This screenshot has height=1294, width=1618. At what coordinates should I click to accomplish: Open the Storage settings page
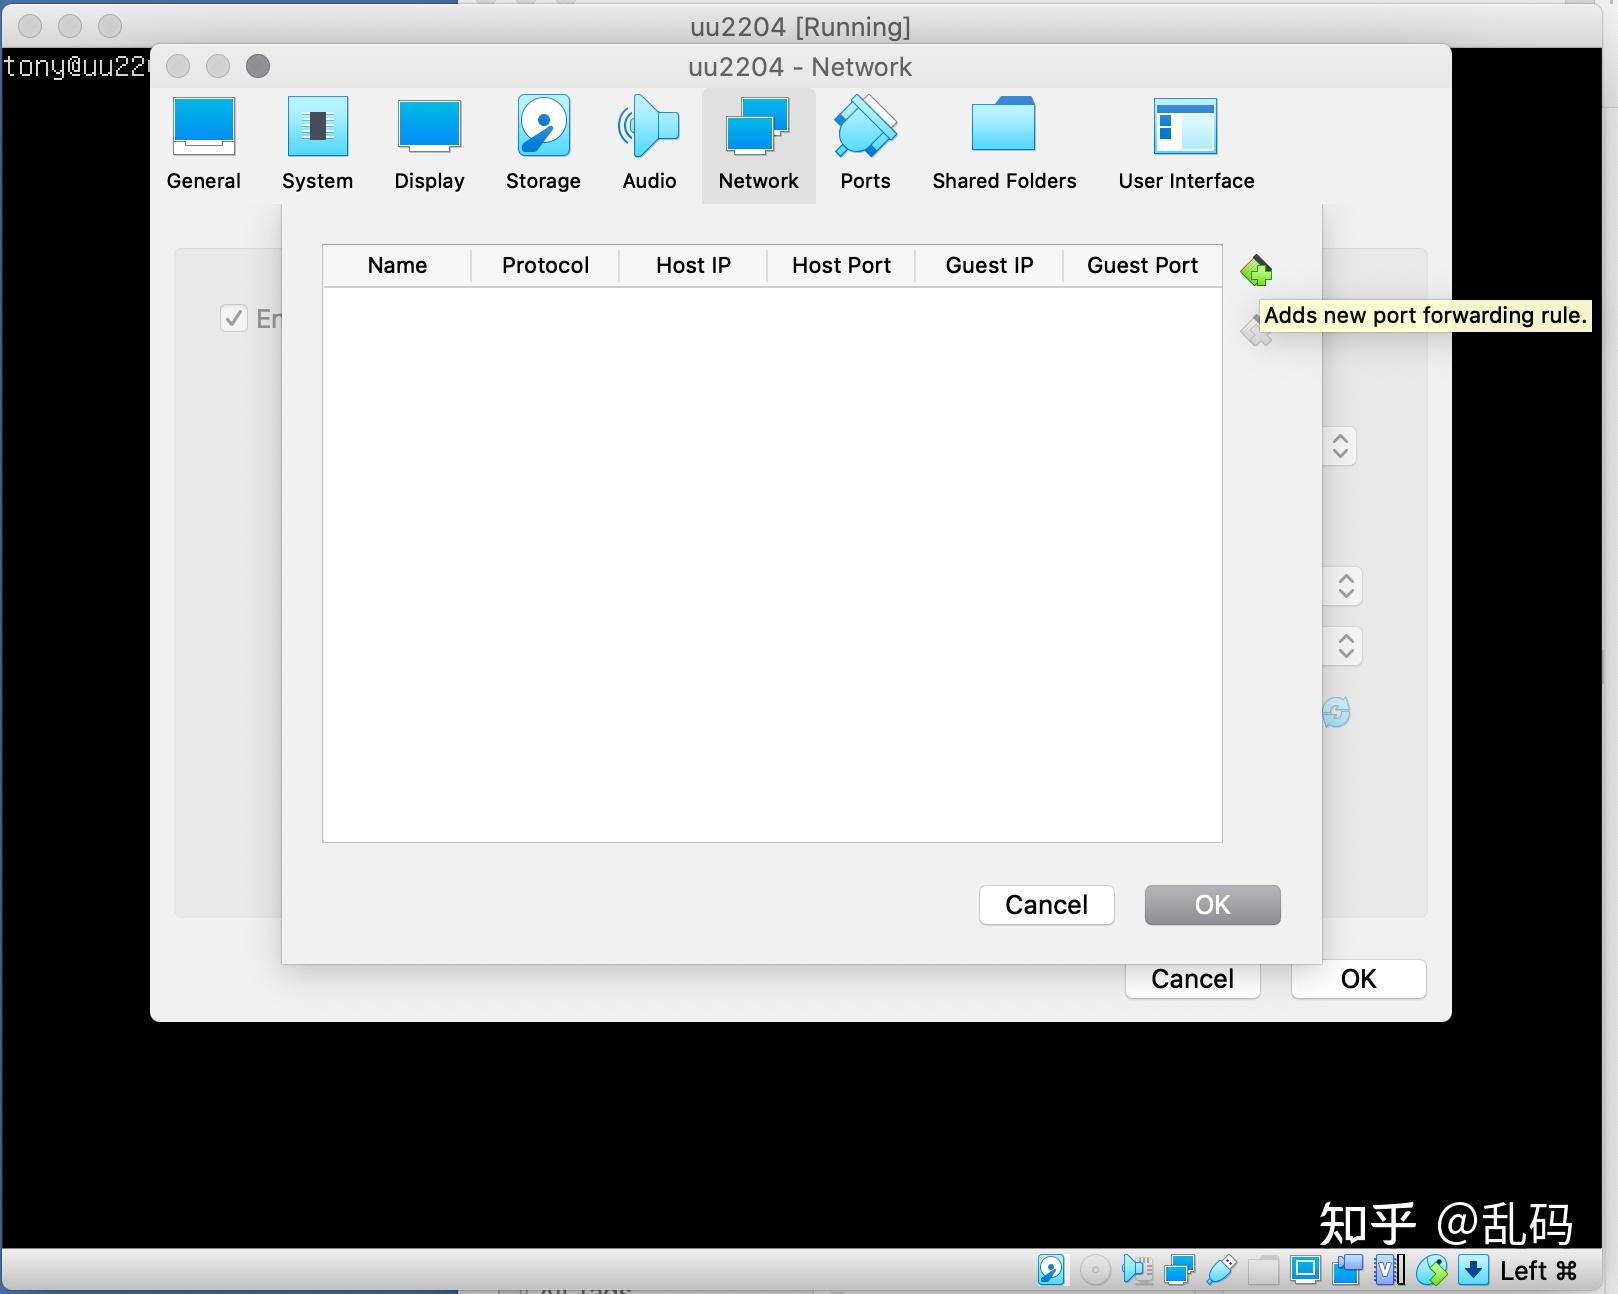[x=542, y=140]
